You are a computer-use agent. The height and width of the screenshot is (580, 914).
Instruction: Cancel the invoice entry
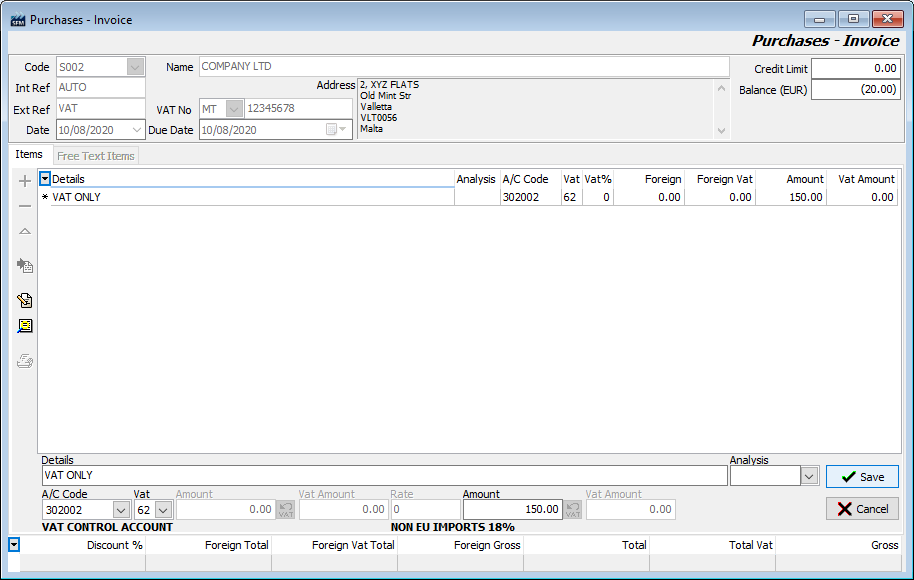pos(862,509)
